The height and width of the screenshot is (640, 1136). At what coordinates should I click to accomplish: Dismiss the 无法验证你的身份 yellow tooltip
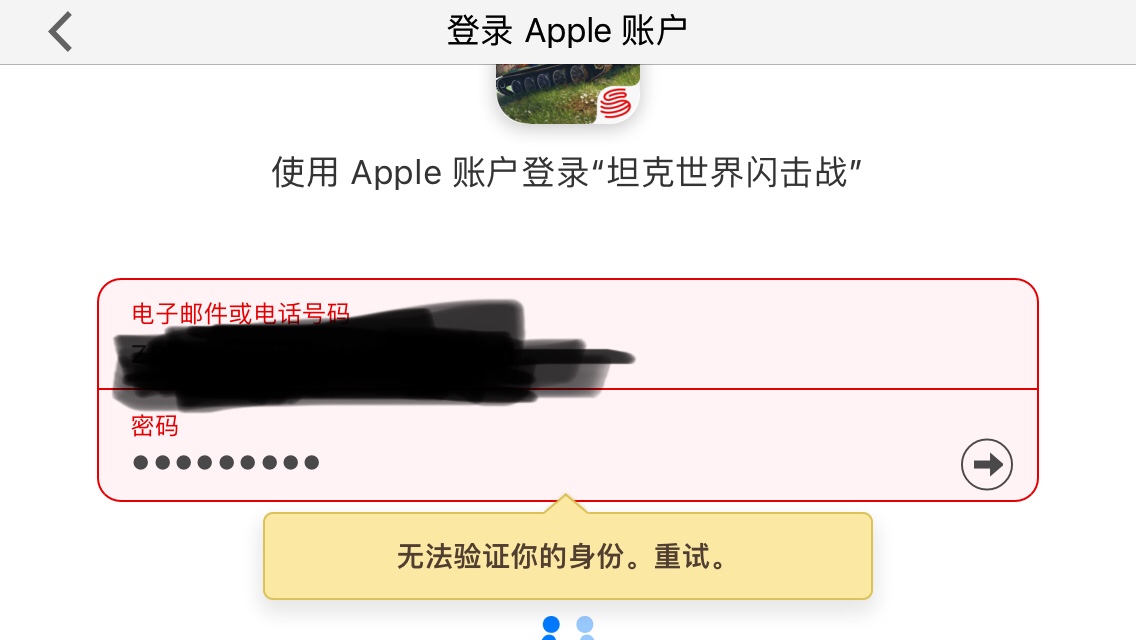(568, 556)
